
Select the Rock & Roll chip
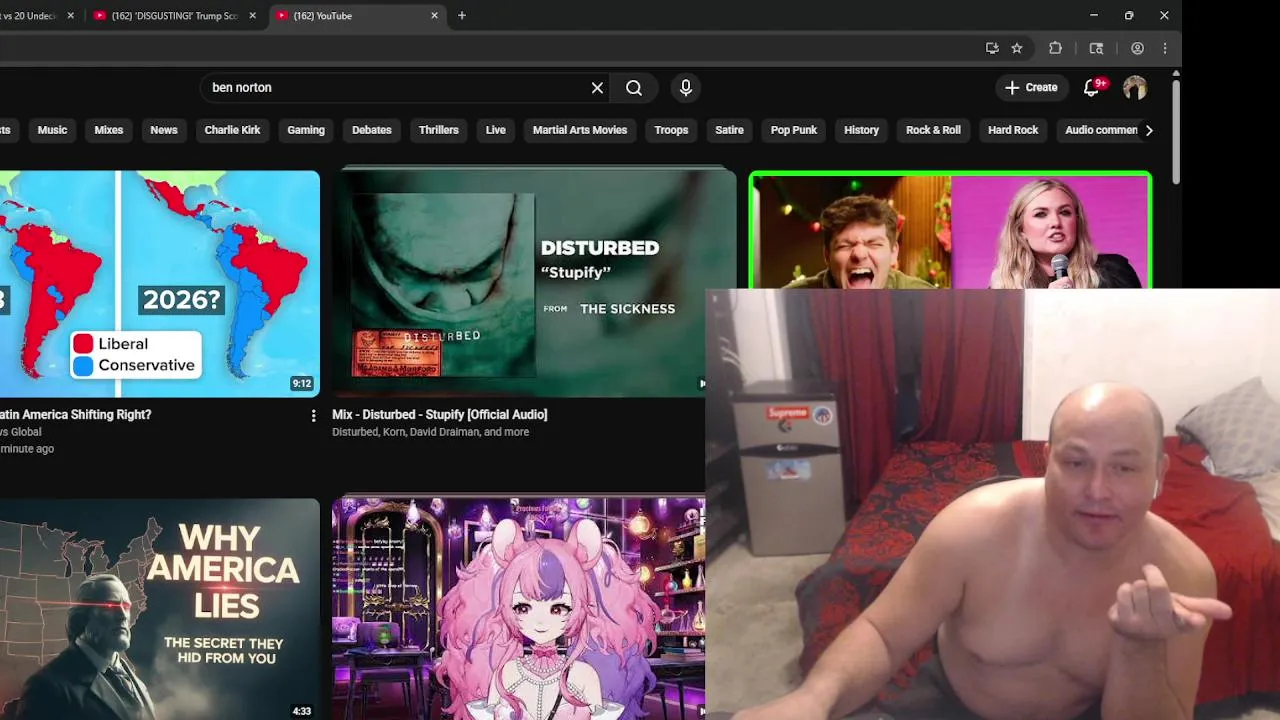933,130
